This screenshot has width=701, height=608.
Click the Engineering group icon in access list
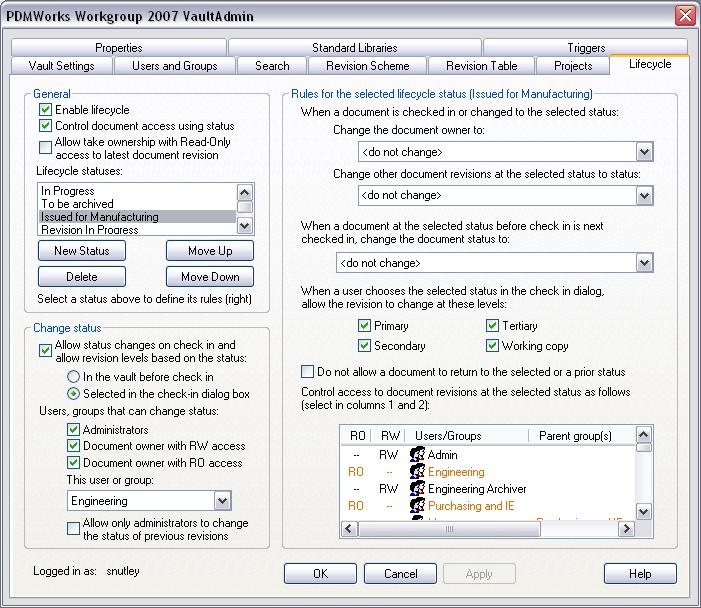pyautogui.click(x=417, y=471)
